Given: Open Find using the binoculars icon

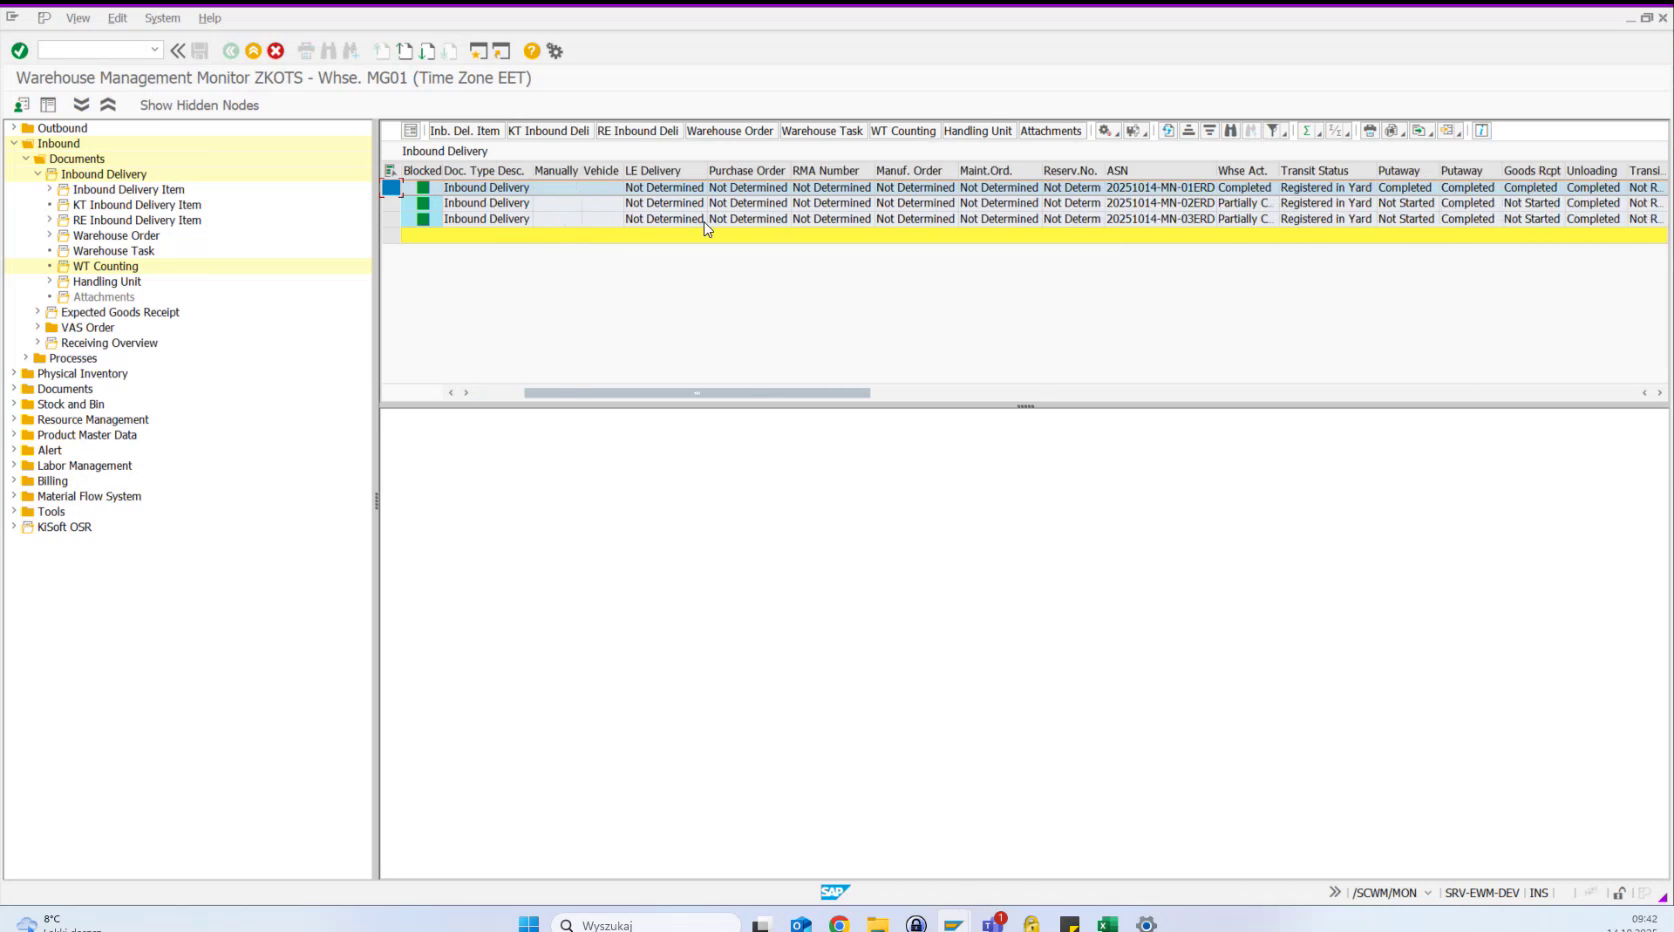Looking at the screenshot, I should click(x=1231, y=130).
